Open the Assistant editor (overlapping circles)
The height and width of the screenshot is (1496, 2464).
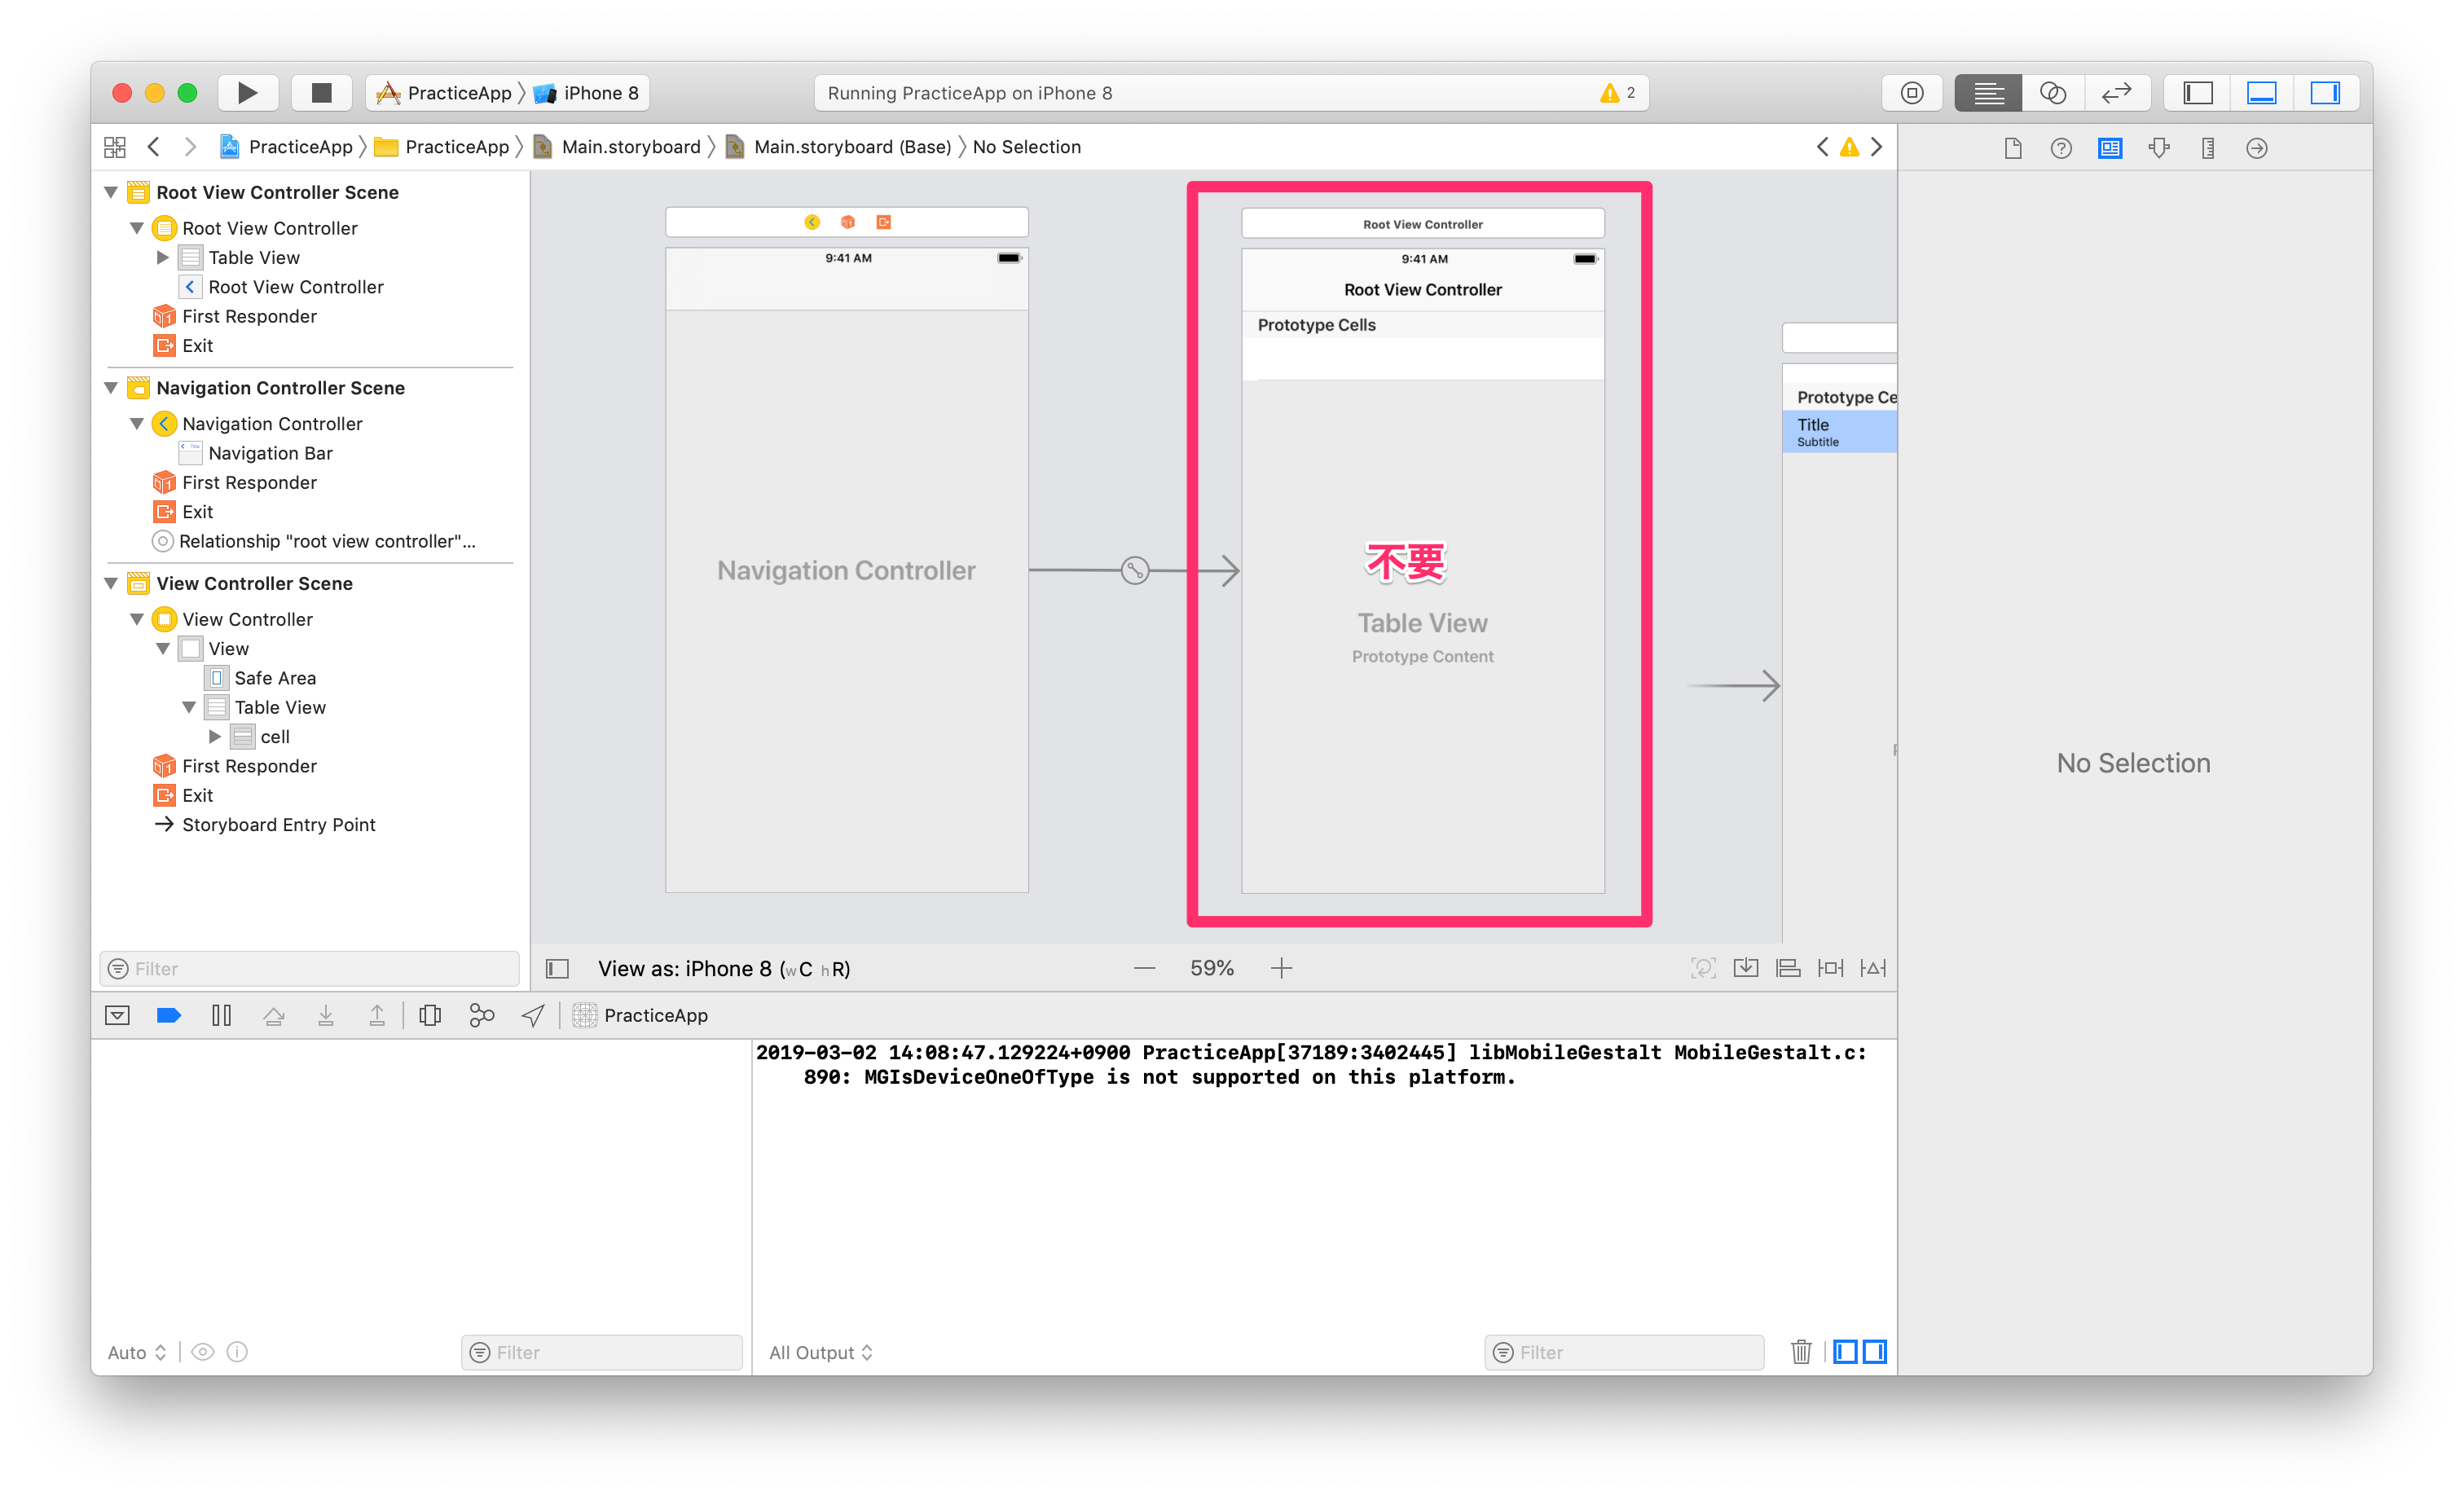point(2052,93)
